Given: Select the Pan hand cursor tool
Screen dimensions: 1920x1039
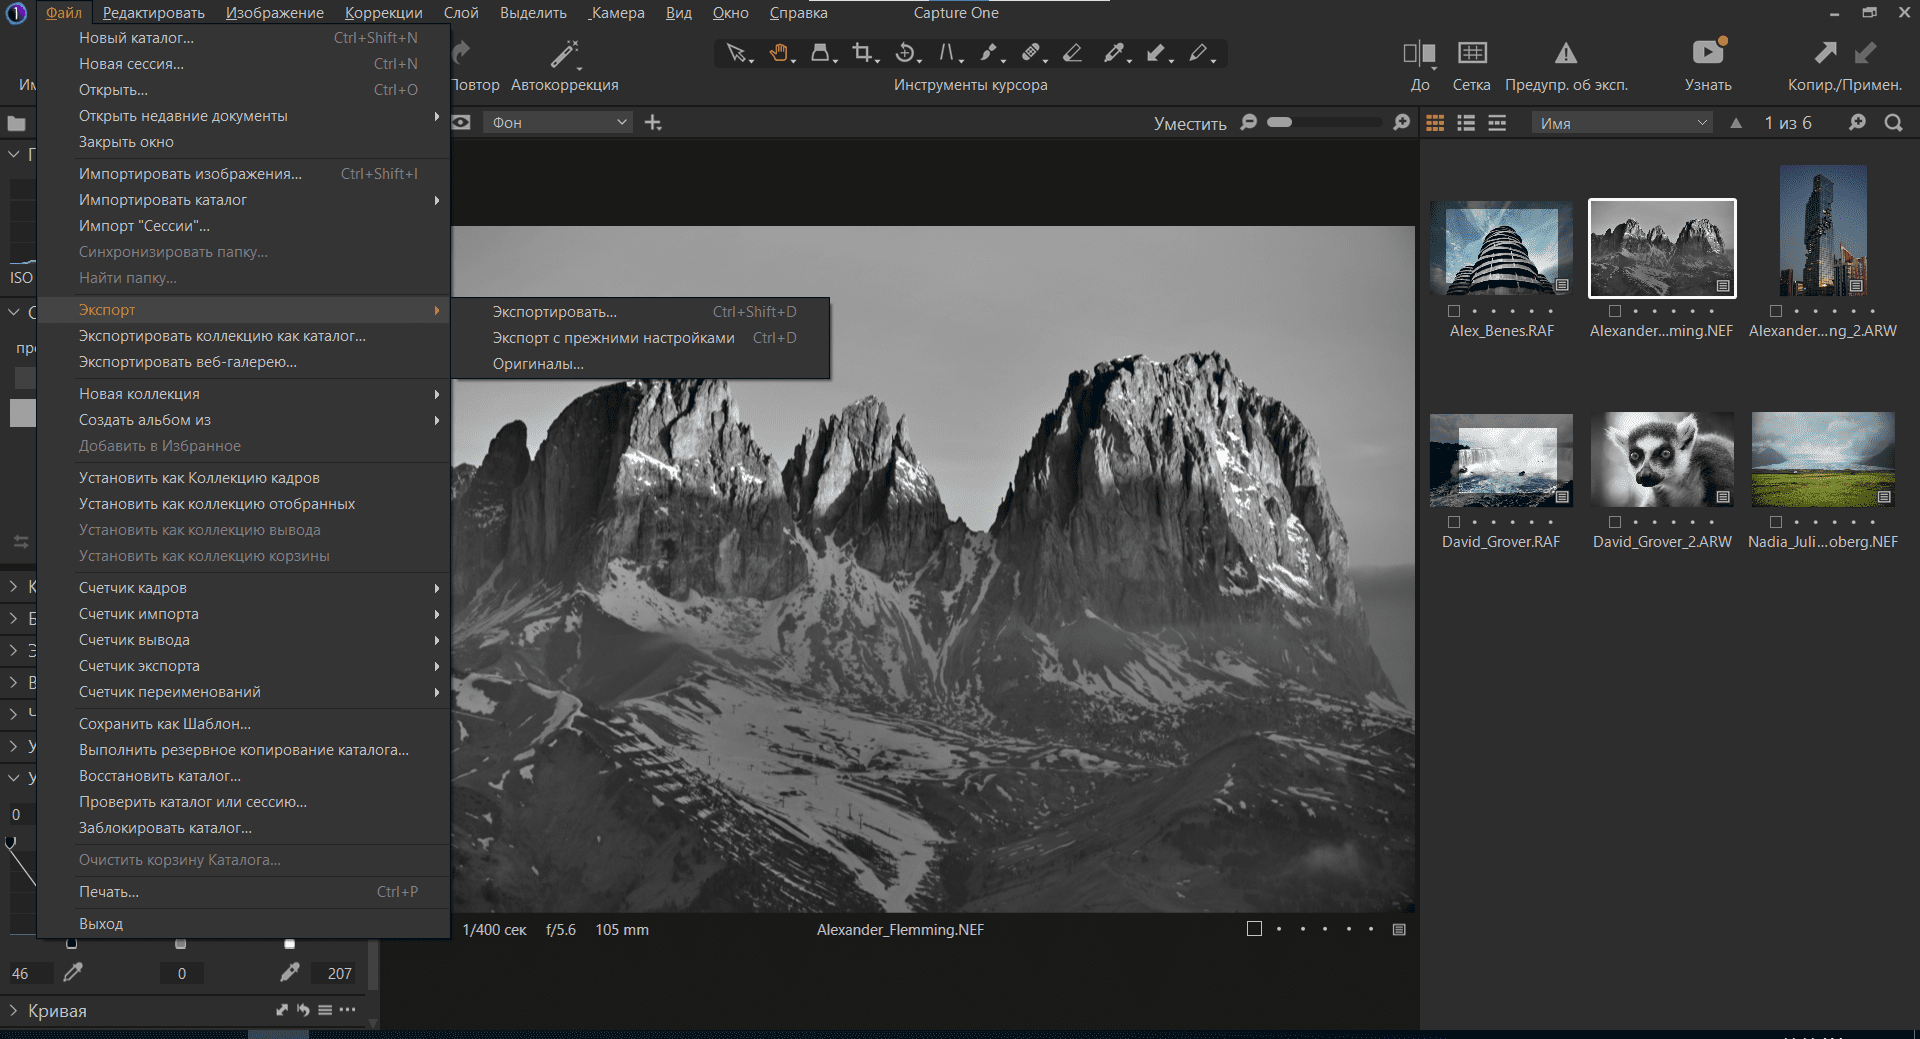Looking at the screenshot, I should (x=778, y=53).
